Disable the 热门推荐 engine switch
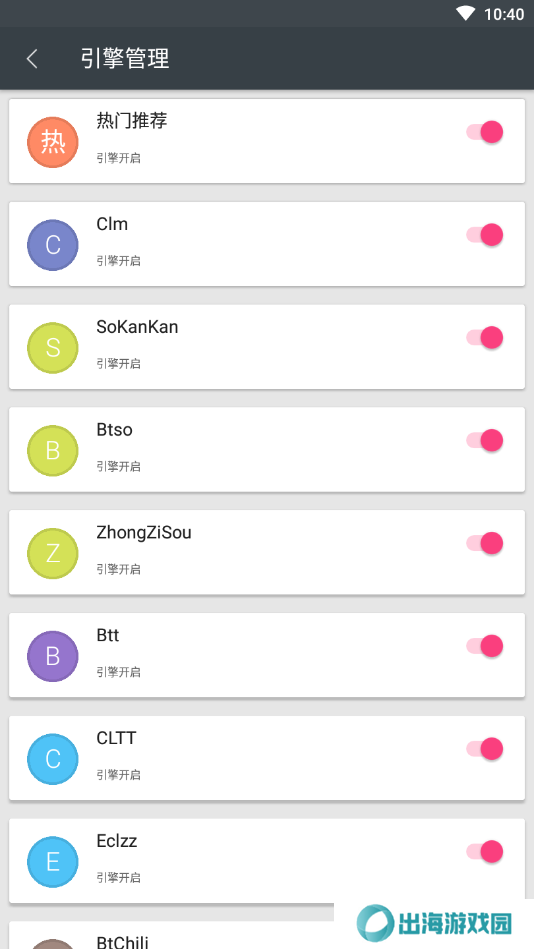The image size is (534, 949). click(485, 132)
